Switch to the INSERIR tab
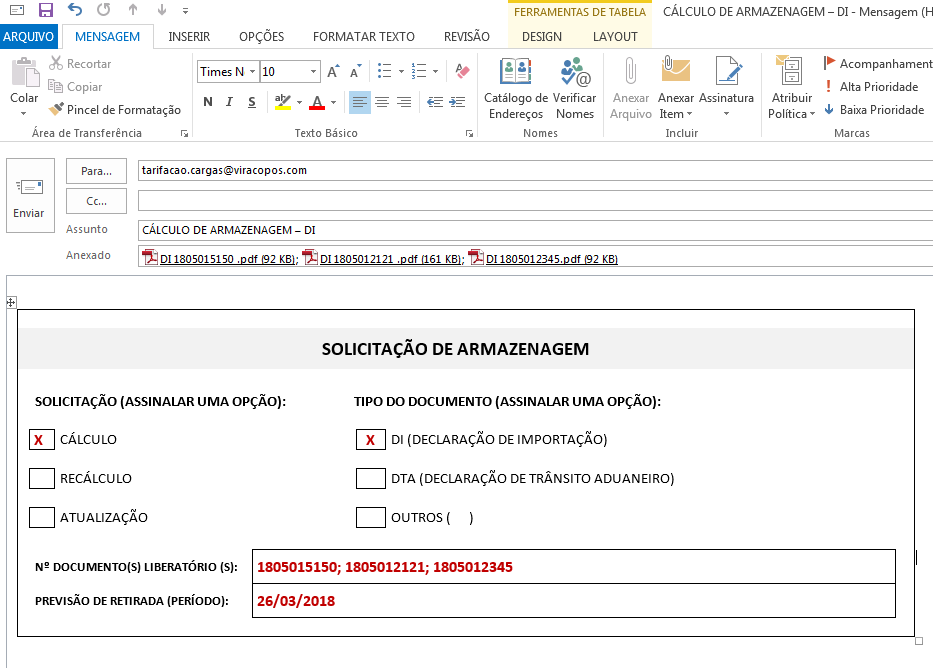The image size is (933, 668). [189, 36]
